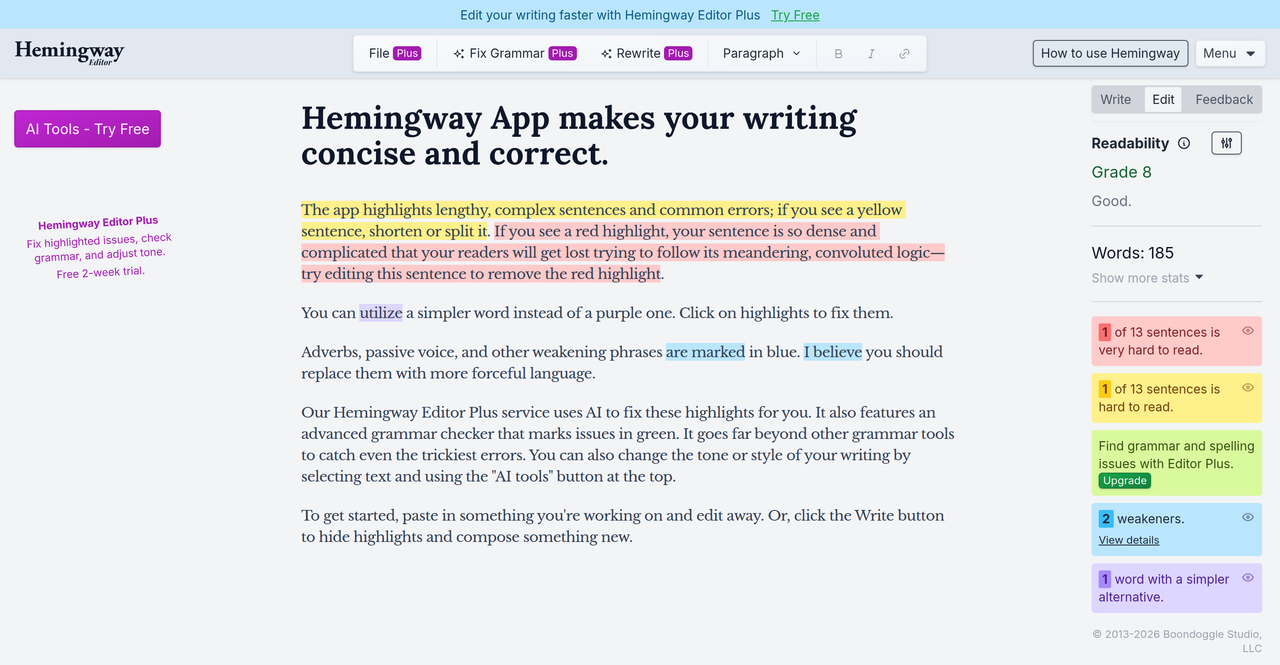Open the Fix Grammar Plus tool
Screen dimensions: 1280x665
coord(514,54)
